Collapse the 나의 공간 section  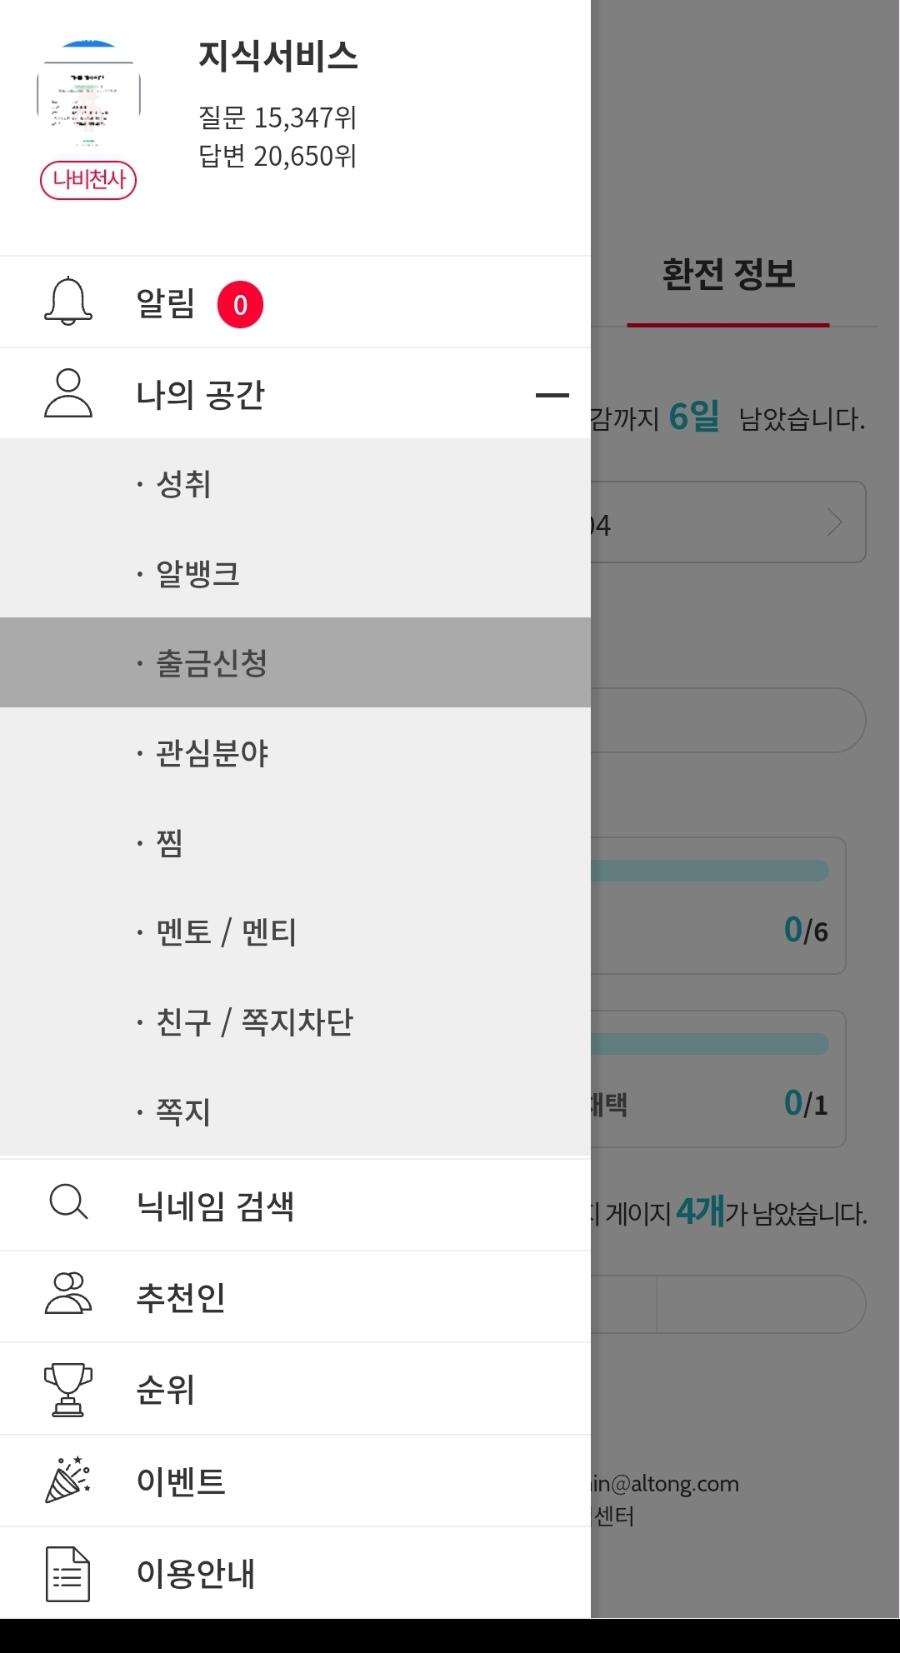coord(552,395)
